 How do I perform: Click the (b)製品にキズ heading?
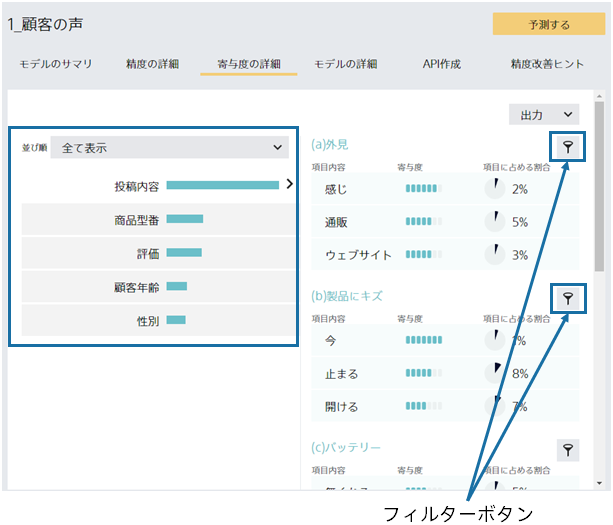click(347, 296)
